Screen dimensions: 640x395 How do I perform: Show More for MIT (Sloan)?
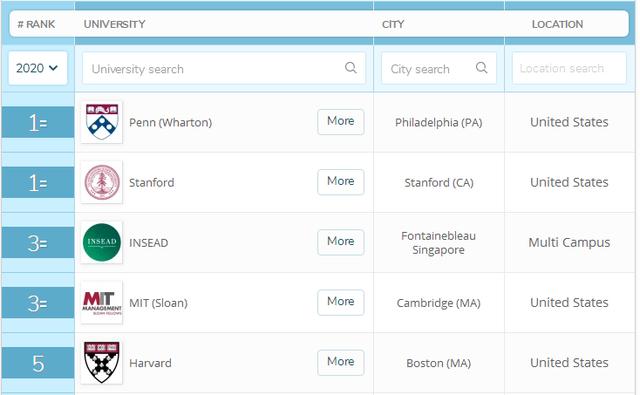click(x=341, y=302)
